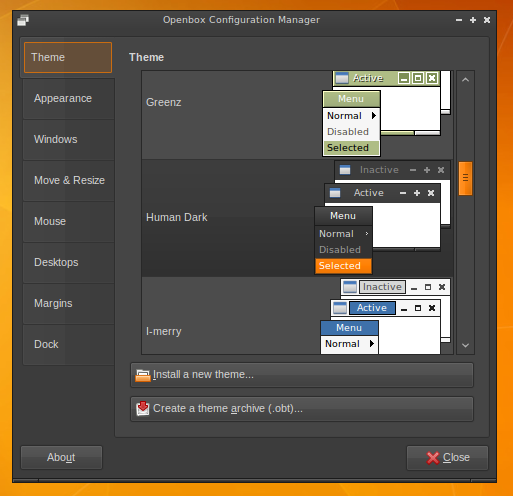The image size is (513, 496).
Task: Choose the Human Dark theme entry
Action: click(x=297, y=218)
